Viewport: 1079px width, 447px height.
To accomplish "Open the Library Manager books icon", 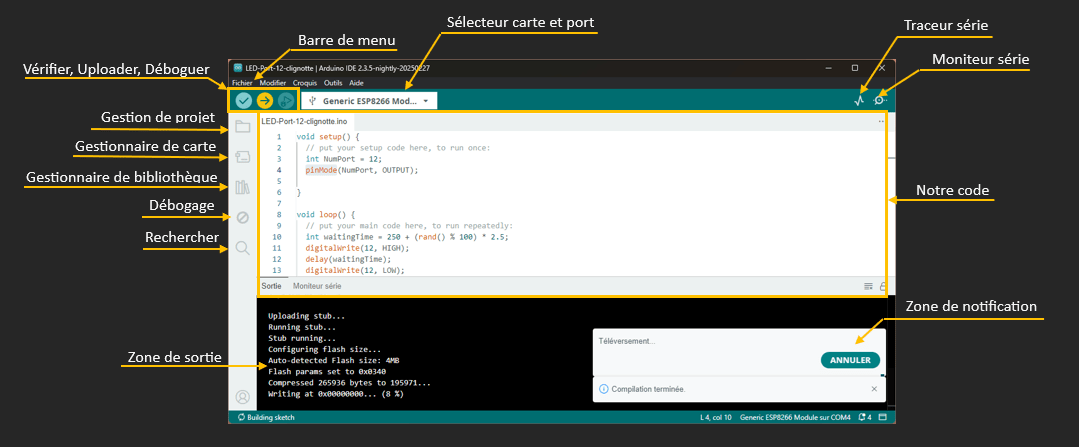I will coord(242,187).
